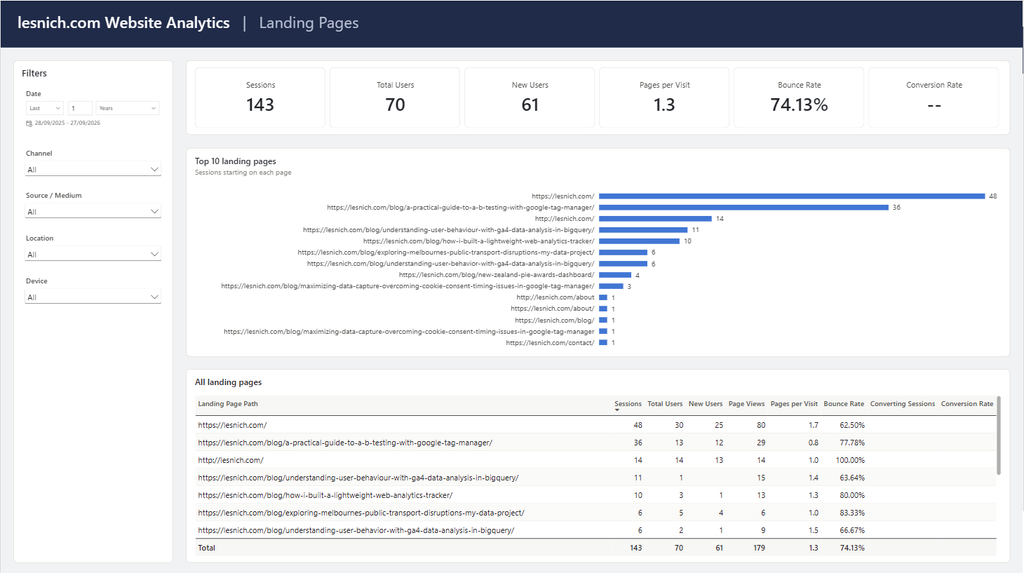Click the date count input field
The width and height of the screenshot is (1024, 573).
coord(80,108)
